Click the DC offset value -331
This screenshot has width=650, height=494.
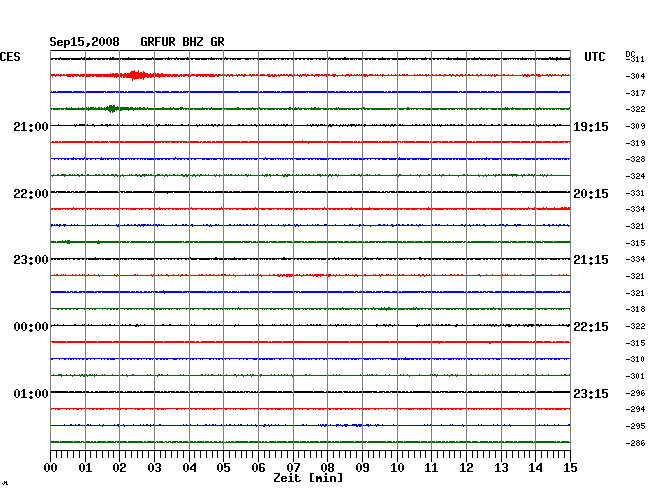point(635,193)
